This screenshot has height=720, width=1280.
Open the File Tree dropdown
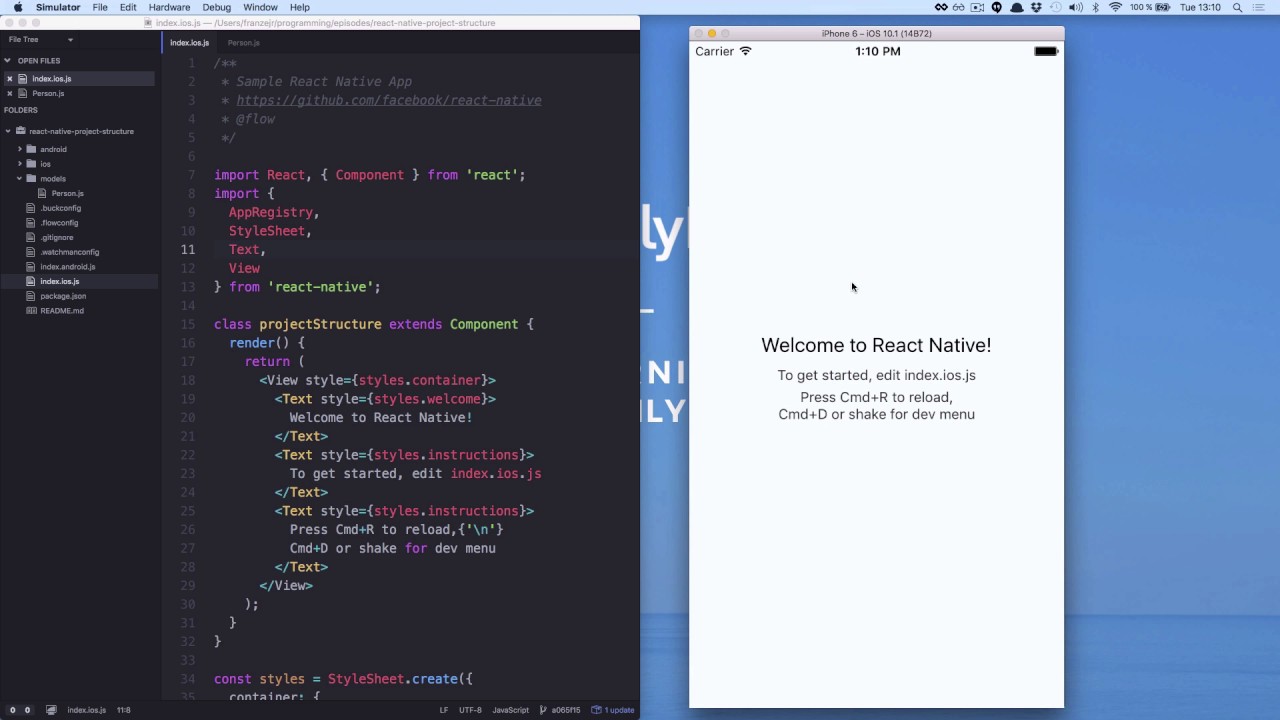41,40
